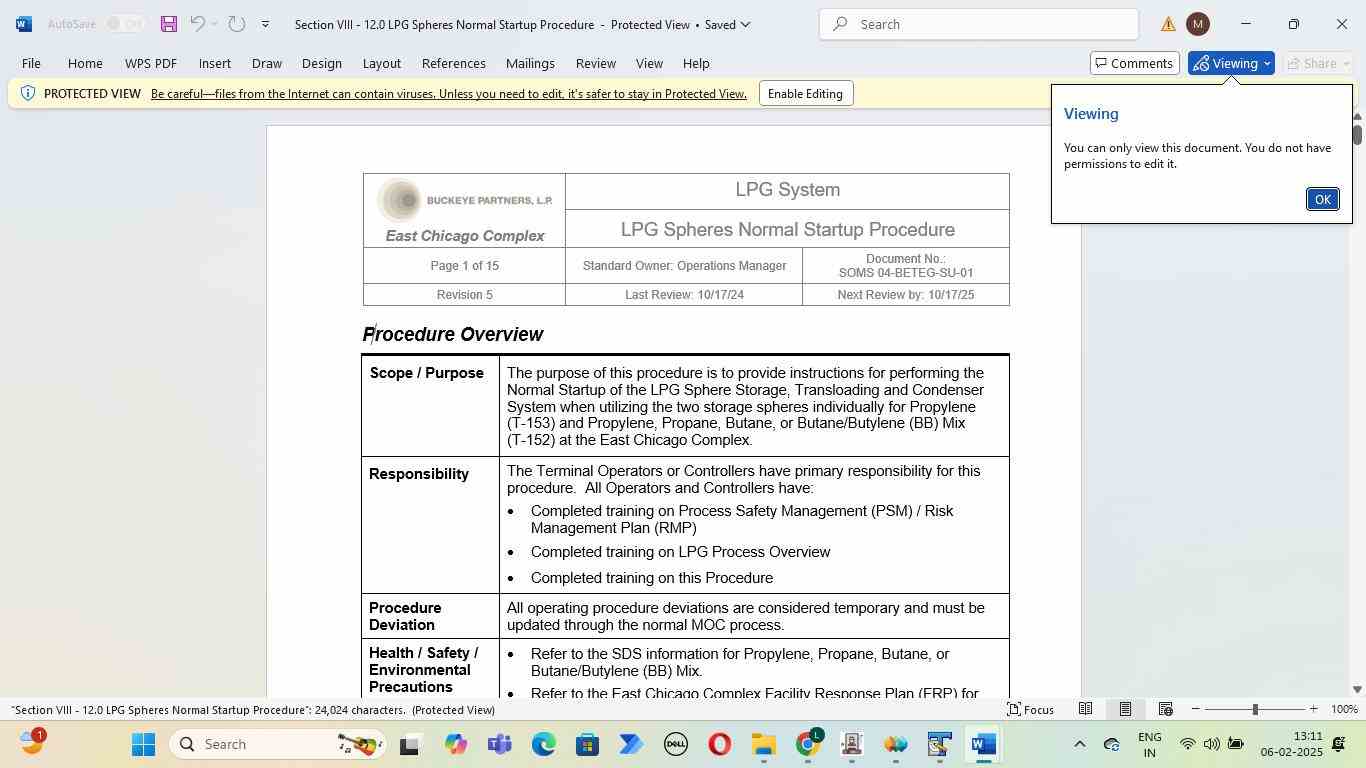This screenshot has height=768, width=1366.
Task: Click the Protected View shield icon
Action: click(x=28, y=93)
